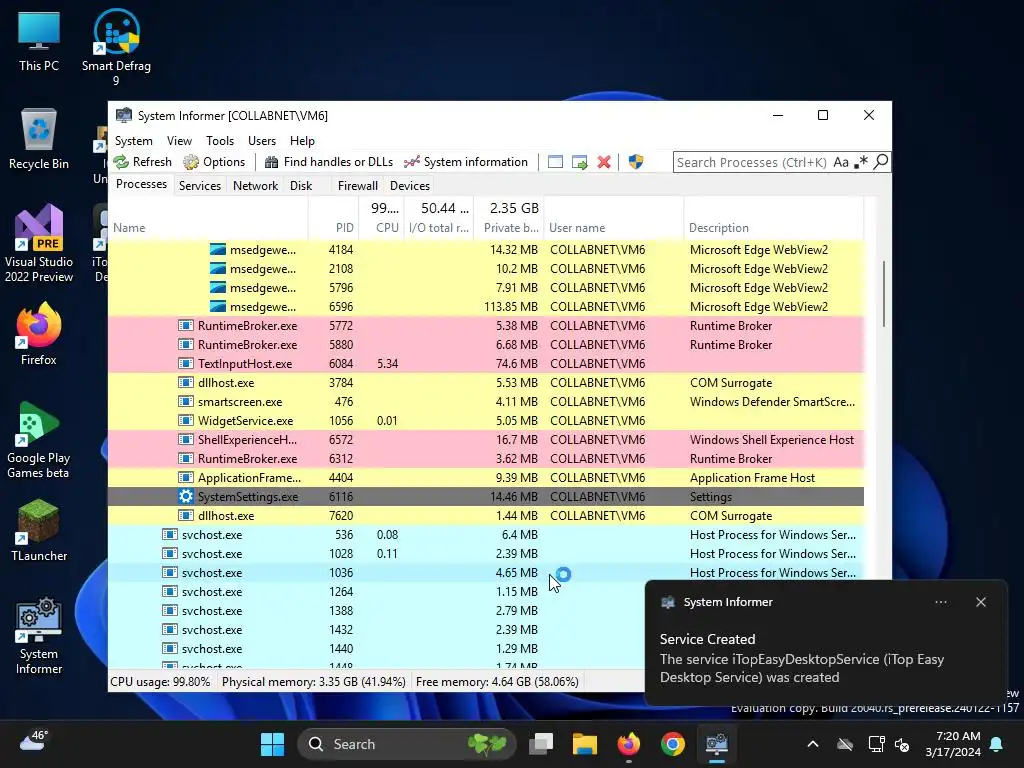The height and width of the screenshot is (768, 1024).
Task: Click the process list vertical scrollbar
Action: (884, 294)
